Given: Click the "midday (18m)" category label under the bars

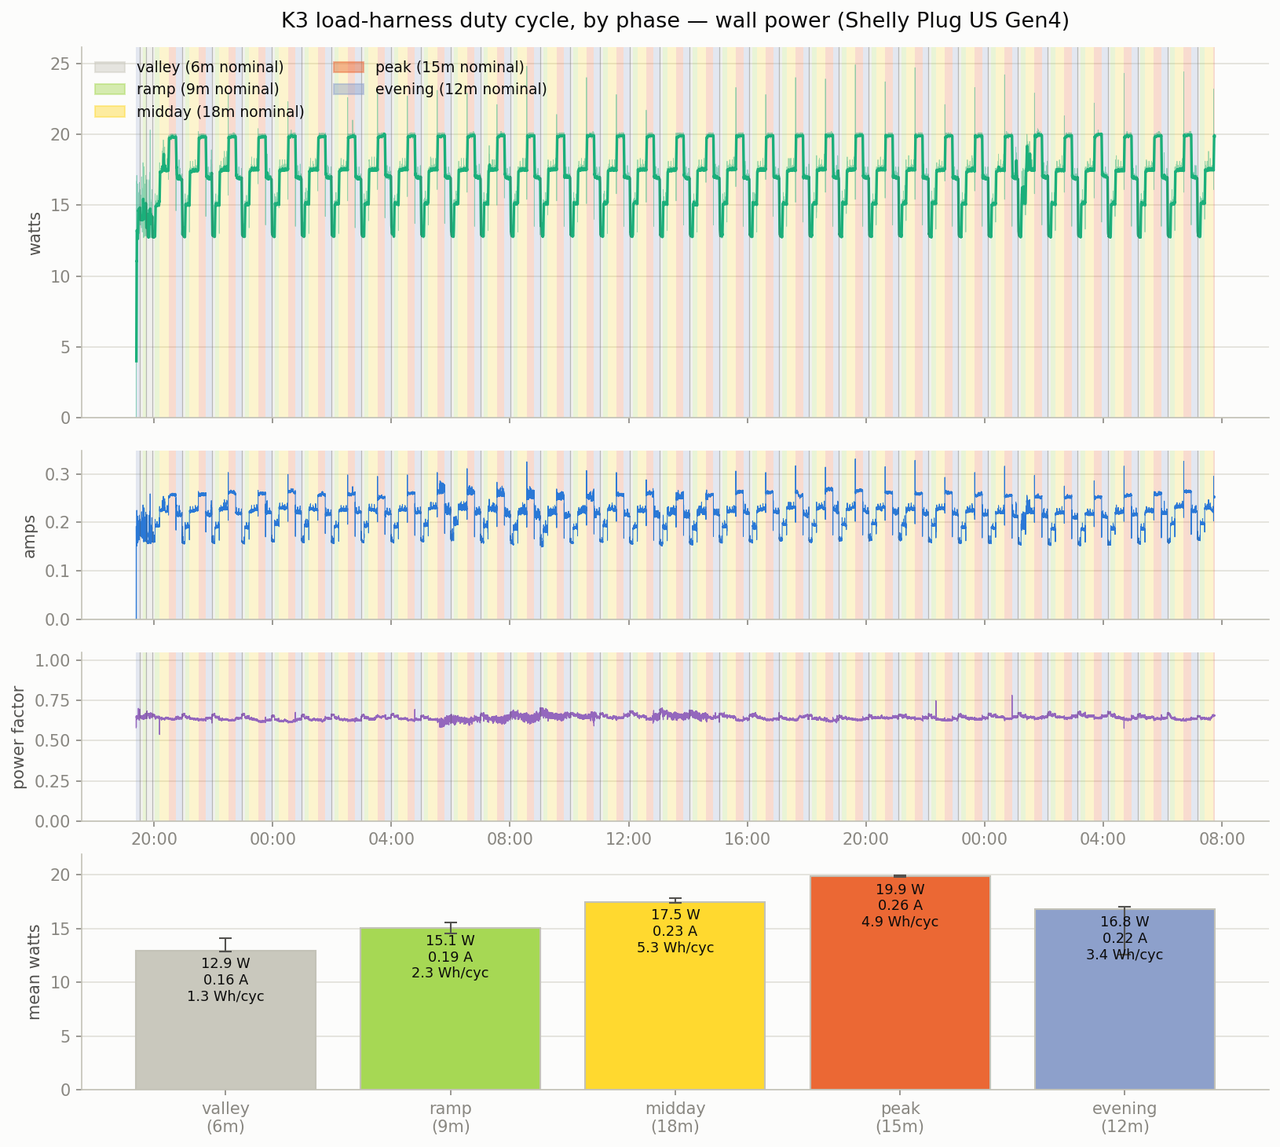Looking at the screenshot, I should 675,1117.
